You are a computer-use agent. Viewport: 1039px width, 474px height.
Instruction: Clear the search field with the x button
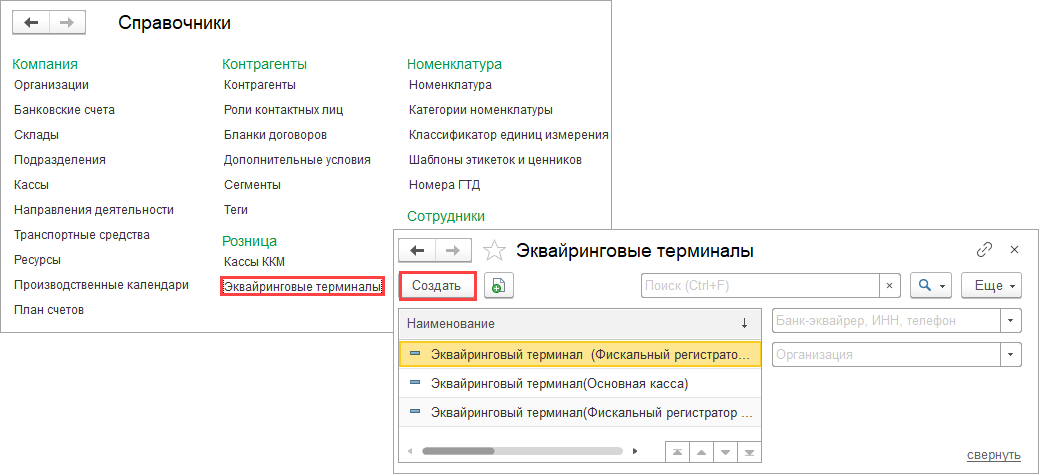coord(889,286)
